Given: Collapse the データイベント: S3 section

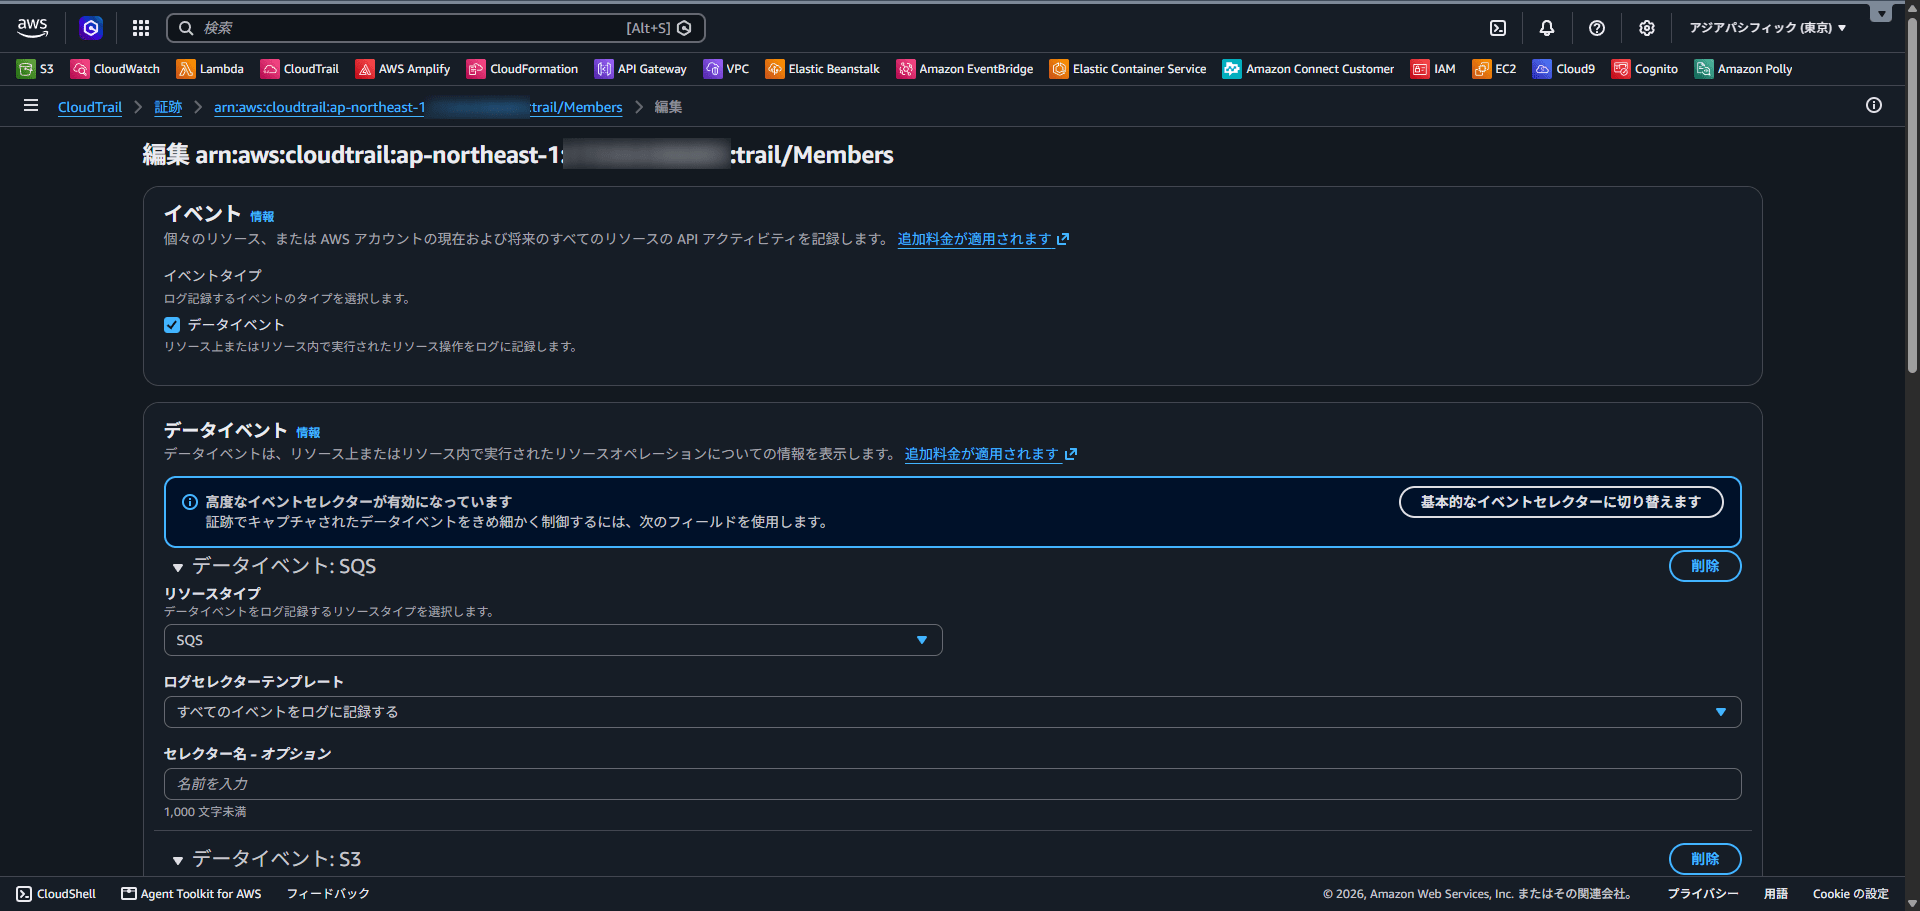Looking at the screenshot, I should point(178,860).
